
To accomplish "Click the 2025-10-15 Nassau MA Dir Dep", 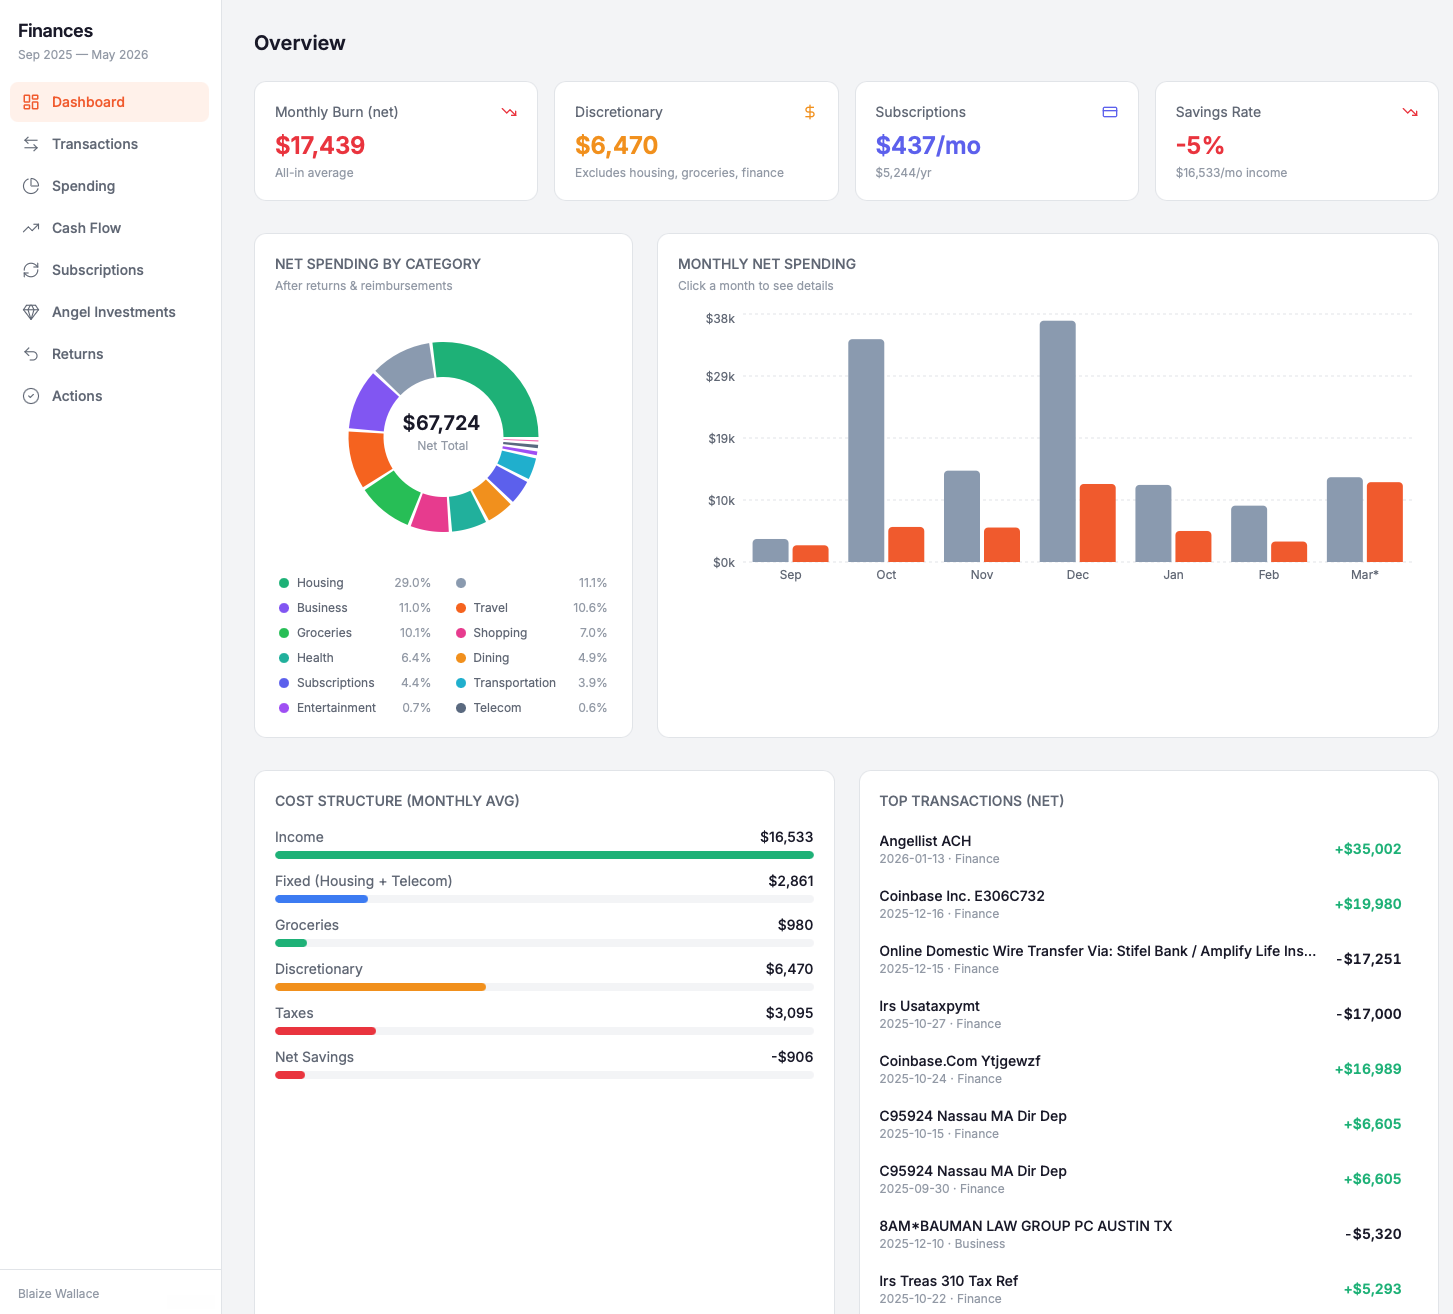I will (x=1140, y=1124).
